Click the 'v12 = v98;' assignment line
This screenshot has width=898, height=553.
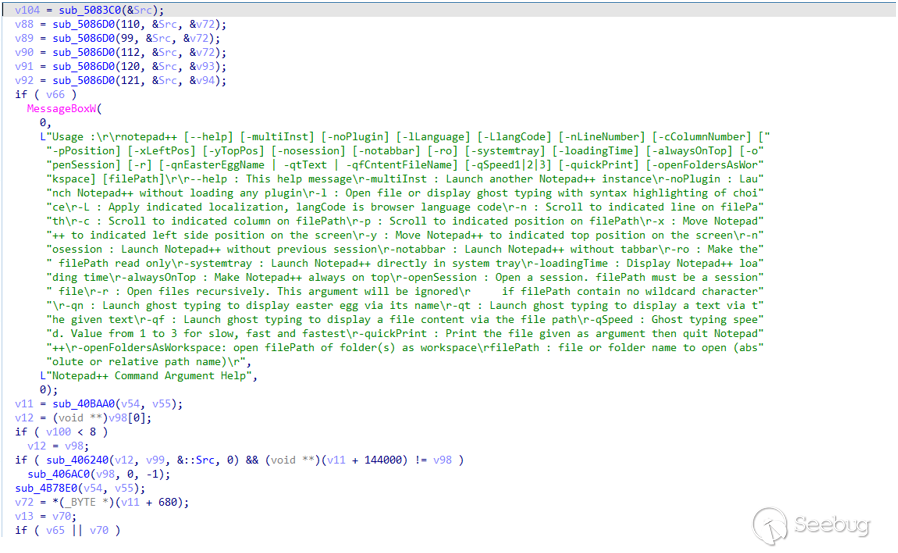click(x=58, y=446)
